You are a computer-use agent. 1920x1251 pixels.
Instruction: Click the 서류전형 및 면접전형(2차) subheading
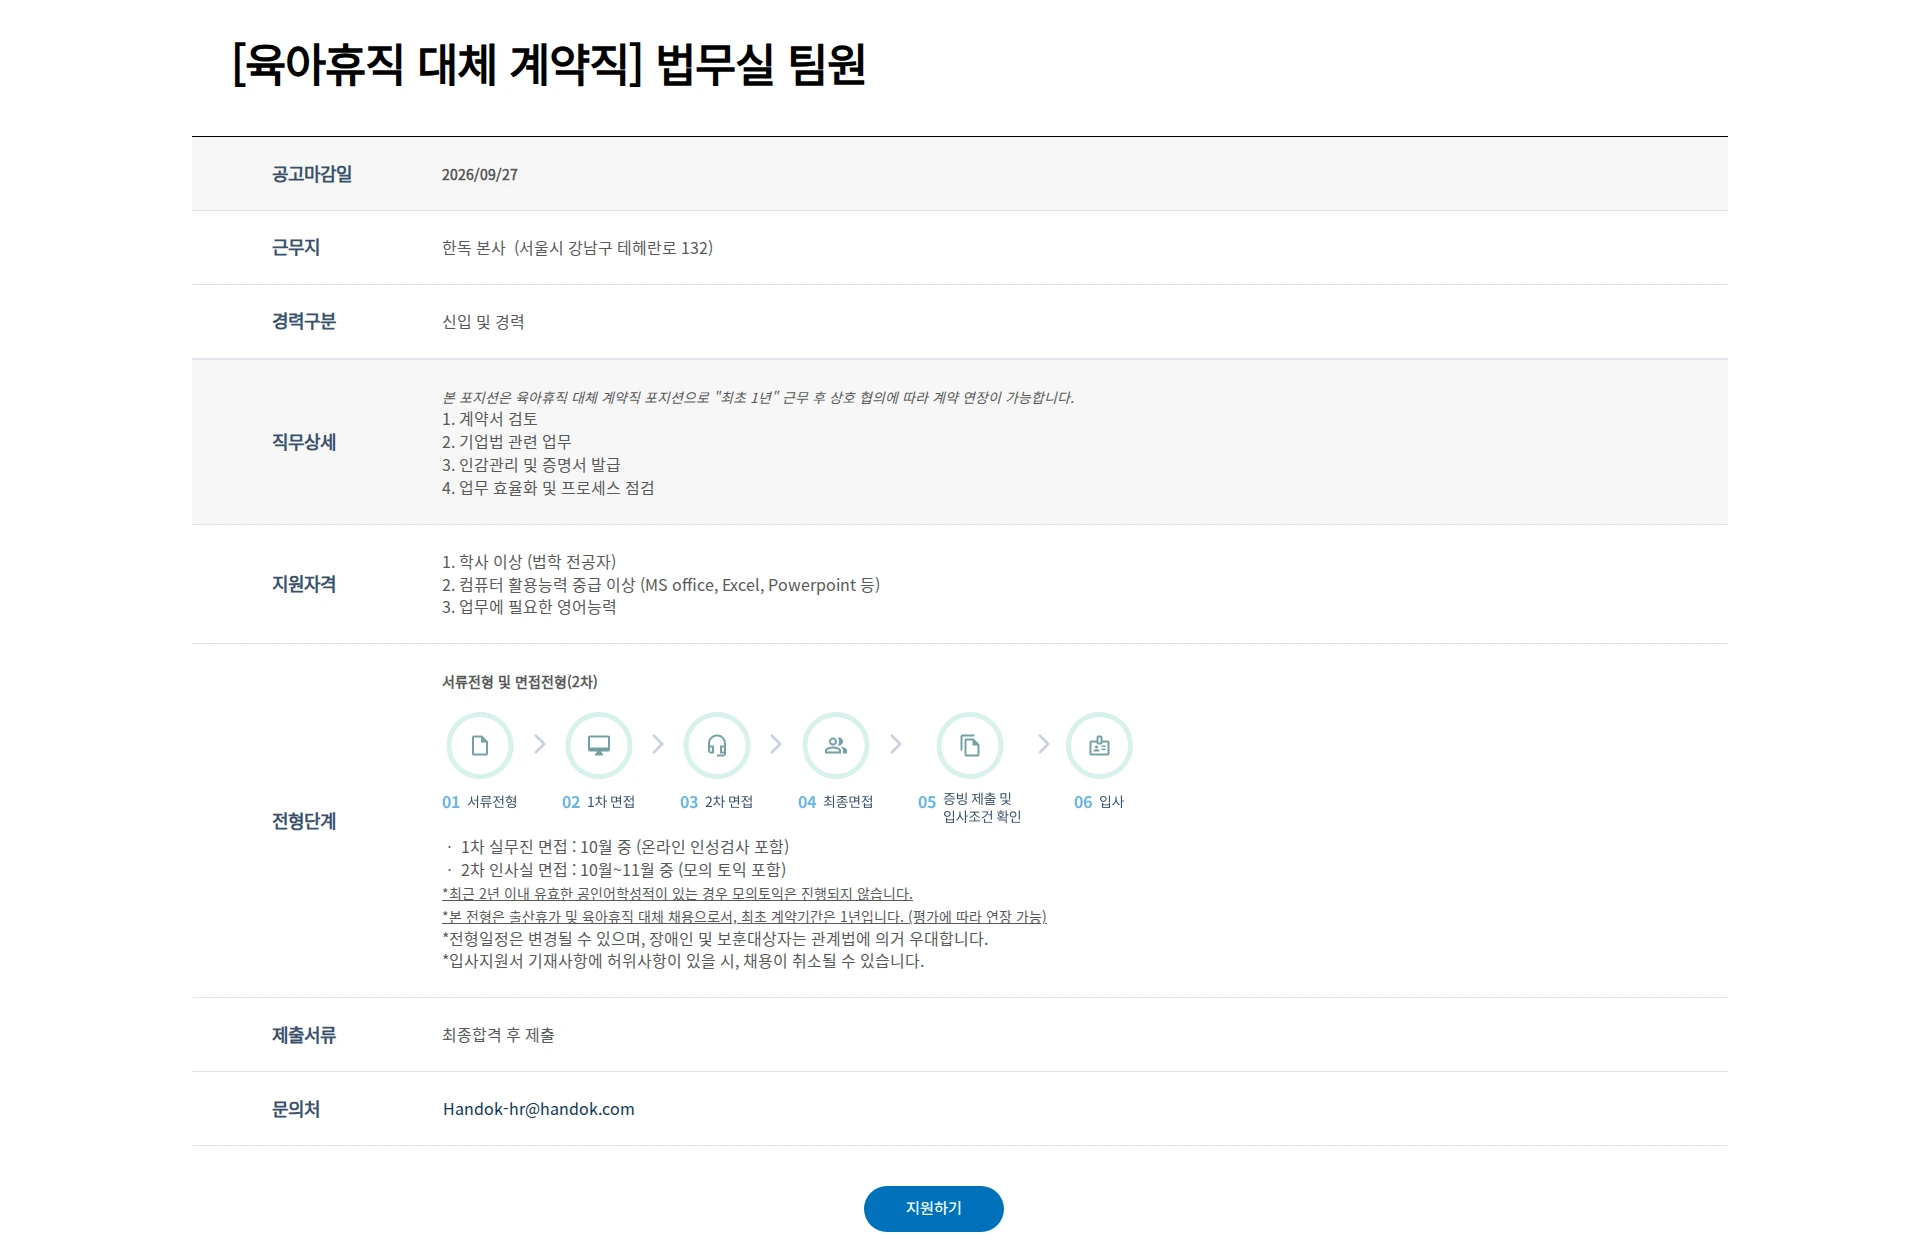(520, 682)
